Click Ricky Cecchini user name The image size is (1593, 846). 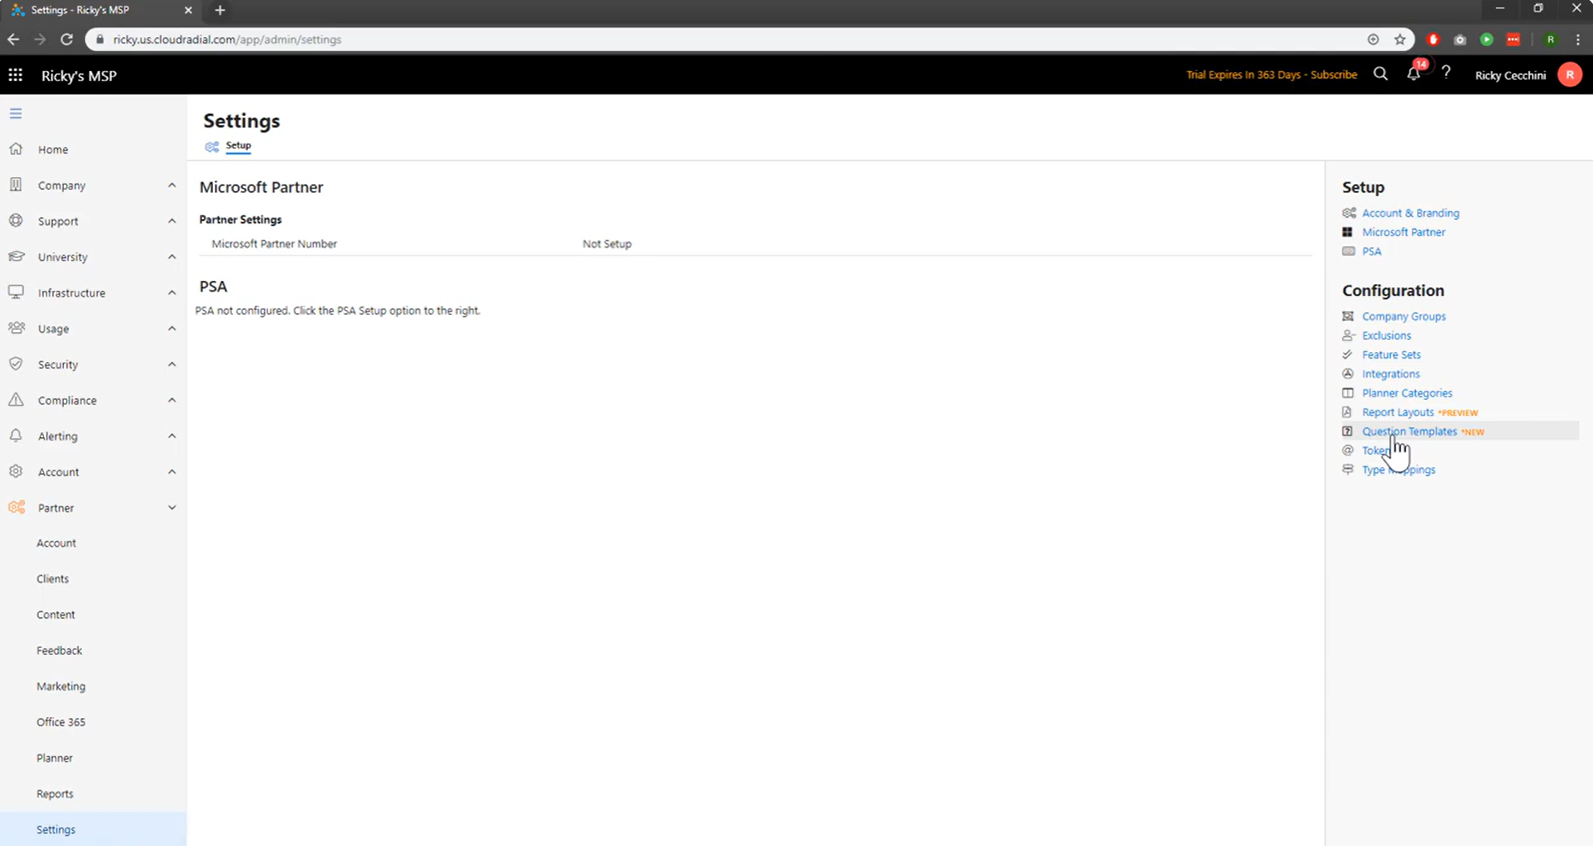point(1510,75)
